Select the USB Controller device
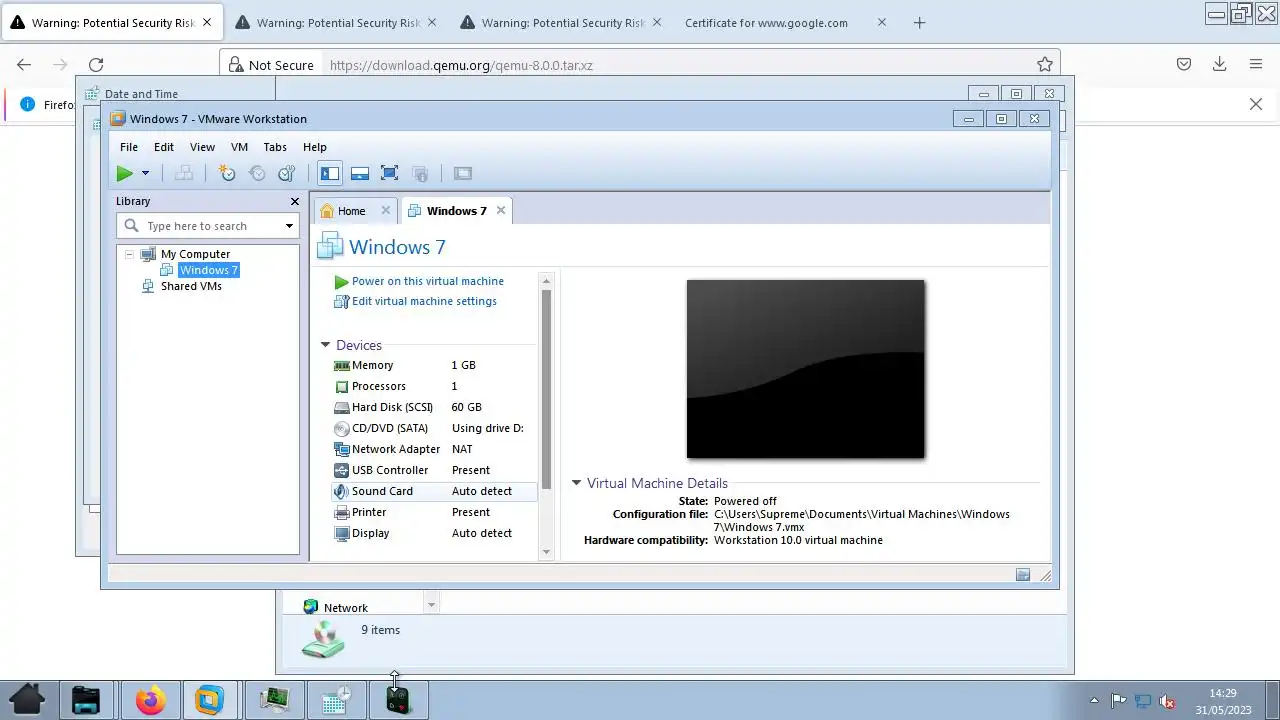 click(x=434, y=470)
